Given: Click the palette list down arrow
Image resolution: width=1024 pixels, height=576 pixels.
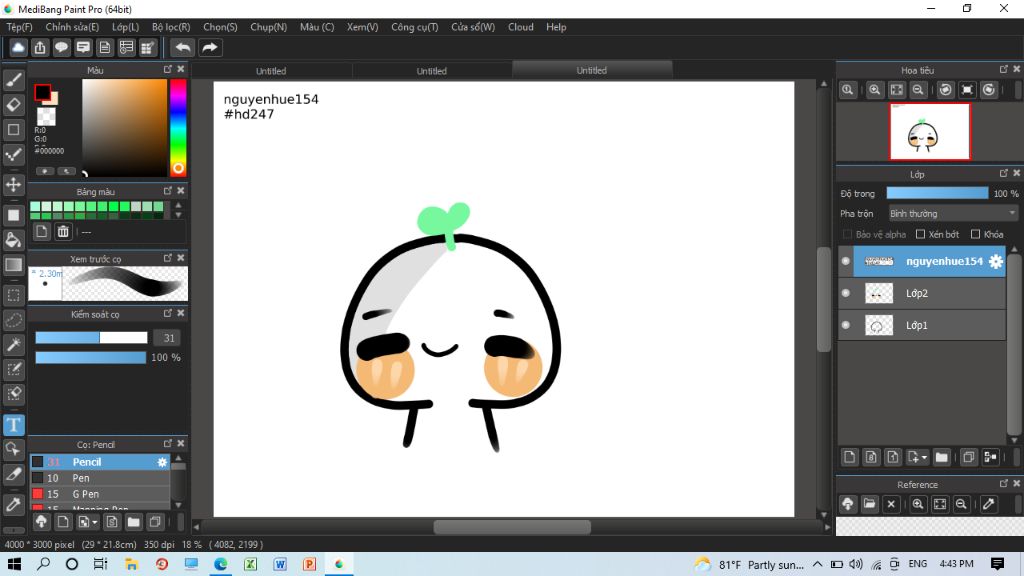Looking at the screenshot, I should [x=178, y=215].
